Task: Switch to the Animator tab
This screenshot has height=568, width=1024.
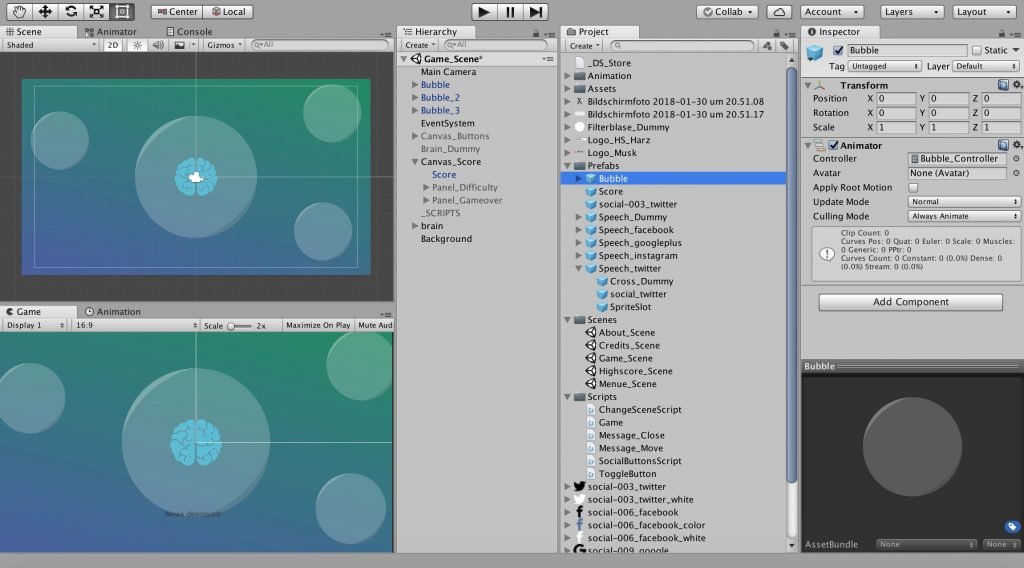Action: click(111, 31)
